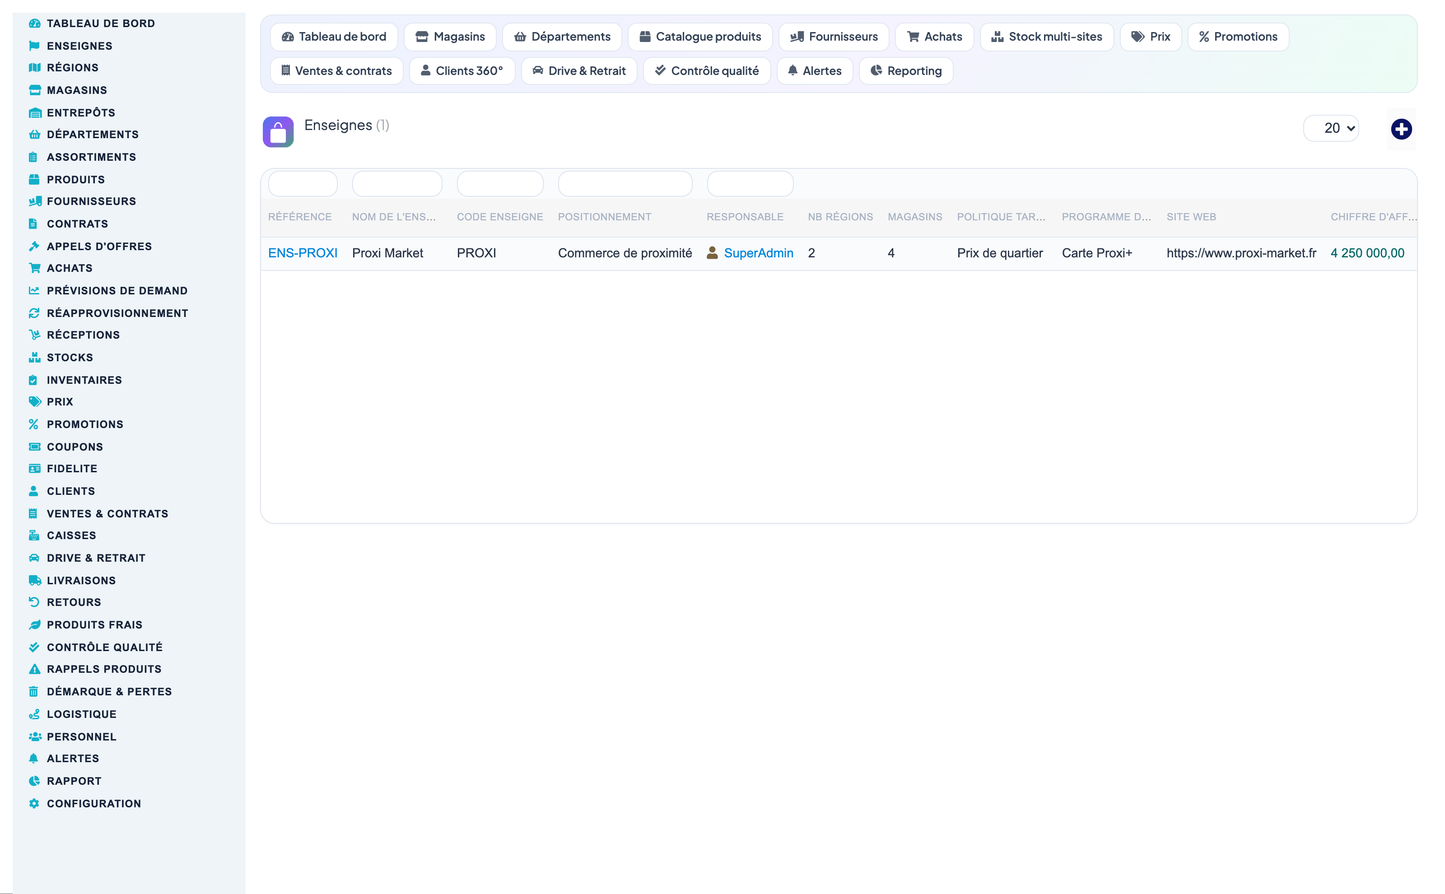
Task: Click the Prix tags icon in sidebar
Action: (34, 402)
